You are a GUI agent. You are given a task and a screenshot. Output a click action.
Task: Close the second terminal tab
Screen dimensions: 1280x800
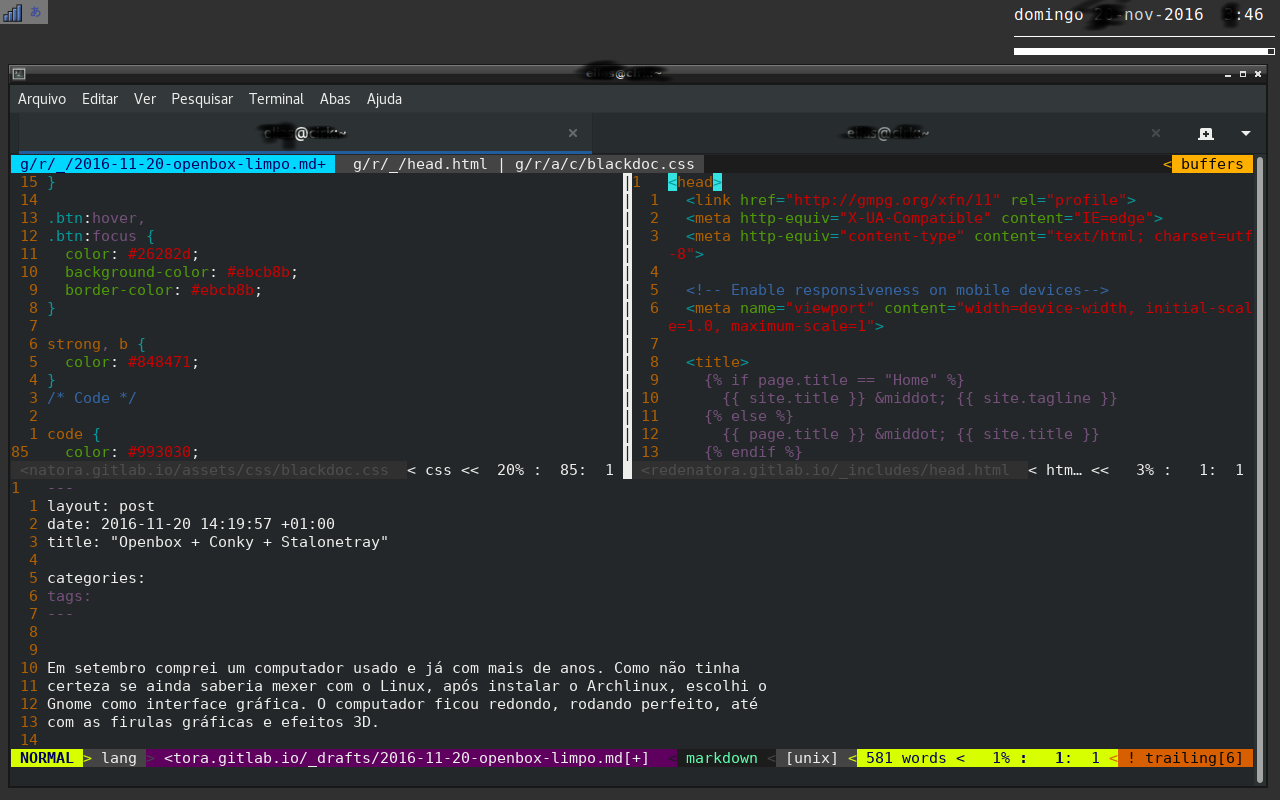[1156, 133]
